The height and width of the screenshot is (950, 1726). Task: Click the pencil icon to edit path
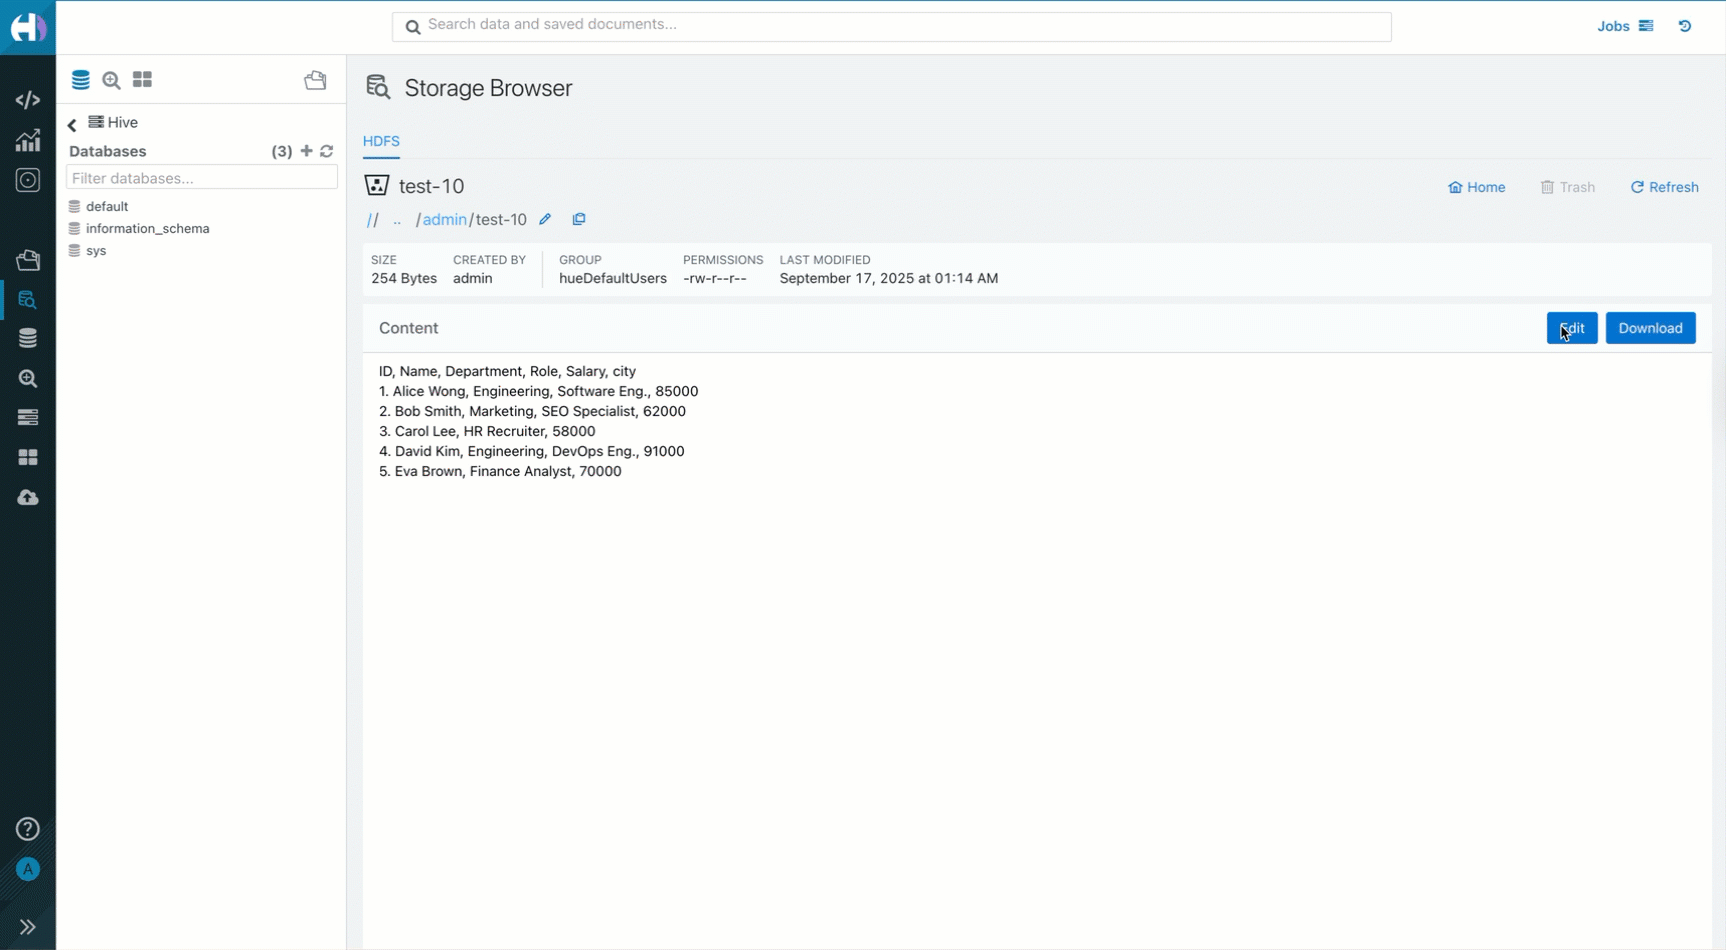tap(545, 219)
